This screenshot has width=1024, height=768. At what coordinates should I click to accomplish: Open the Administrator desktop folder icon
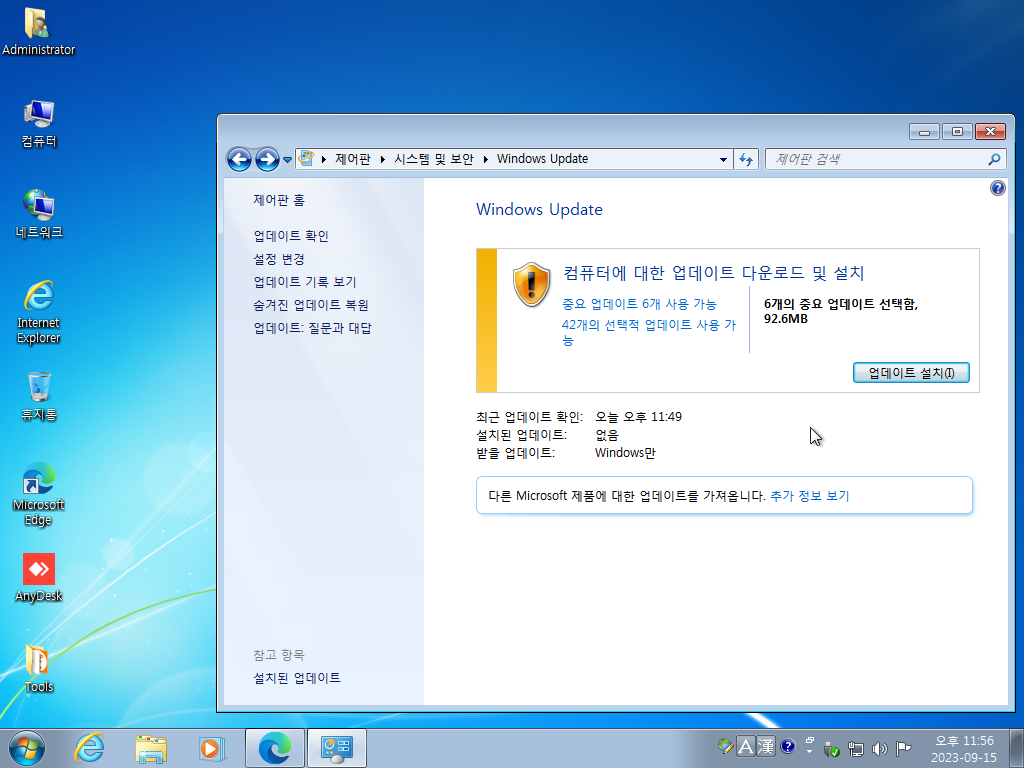point(39,31)
